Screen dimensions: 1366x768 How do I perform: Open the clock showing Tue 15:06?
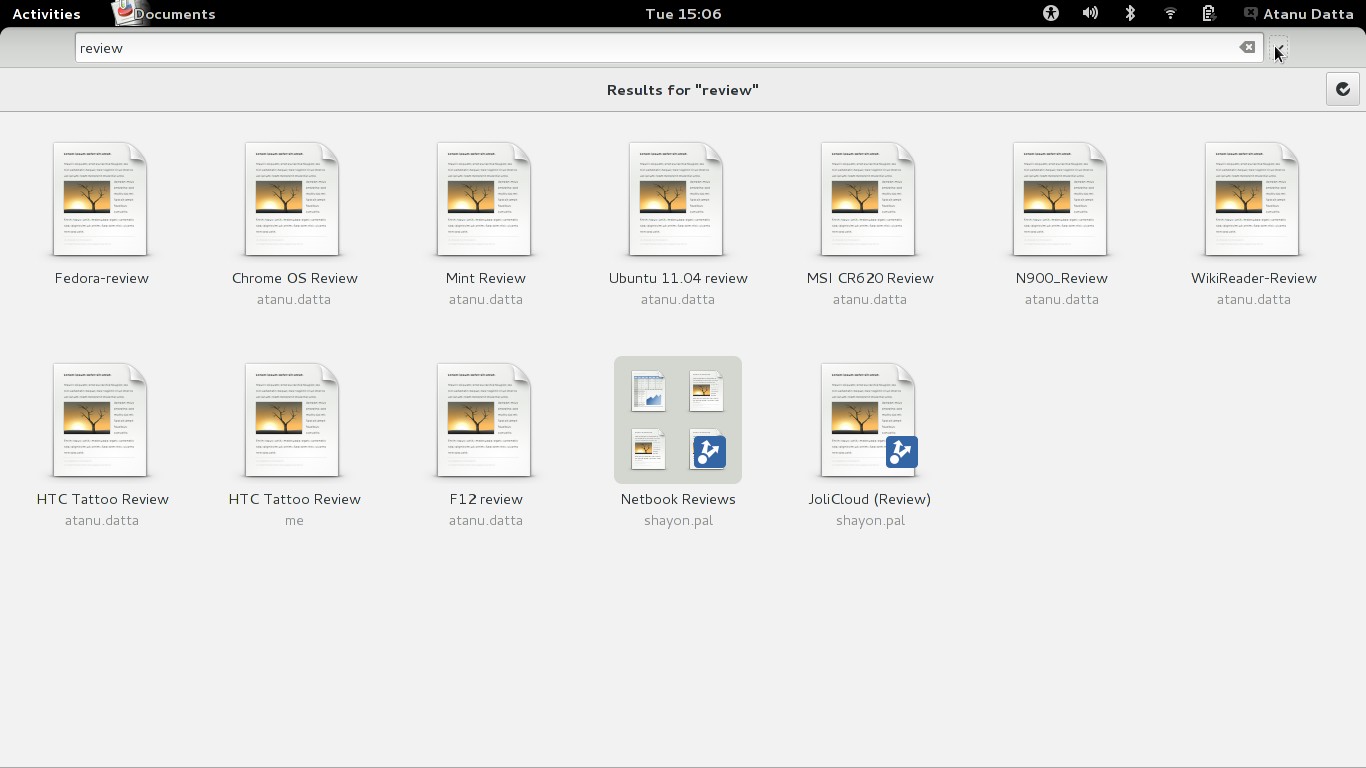(683, 14)
